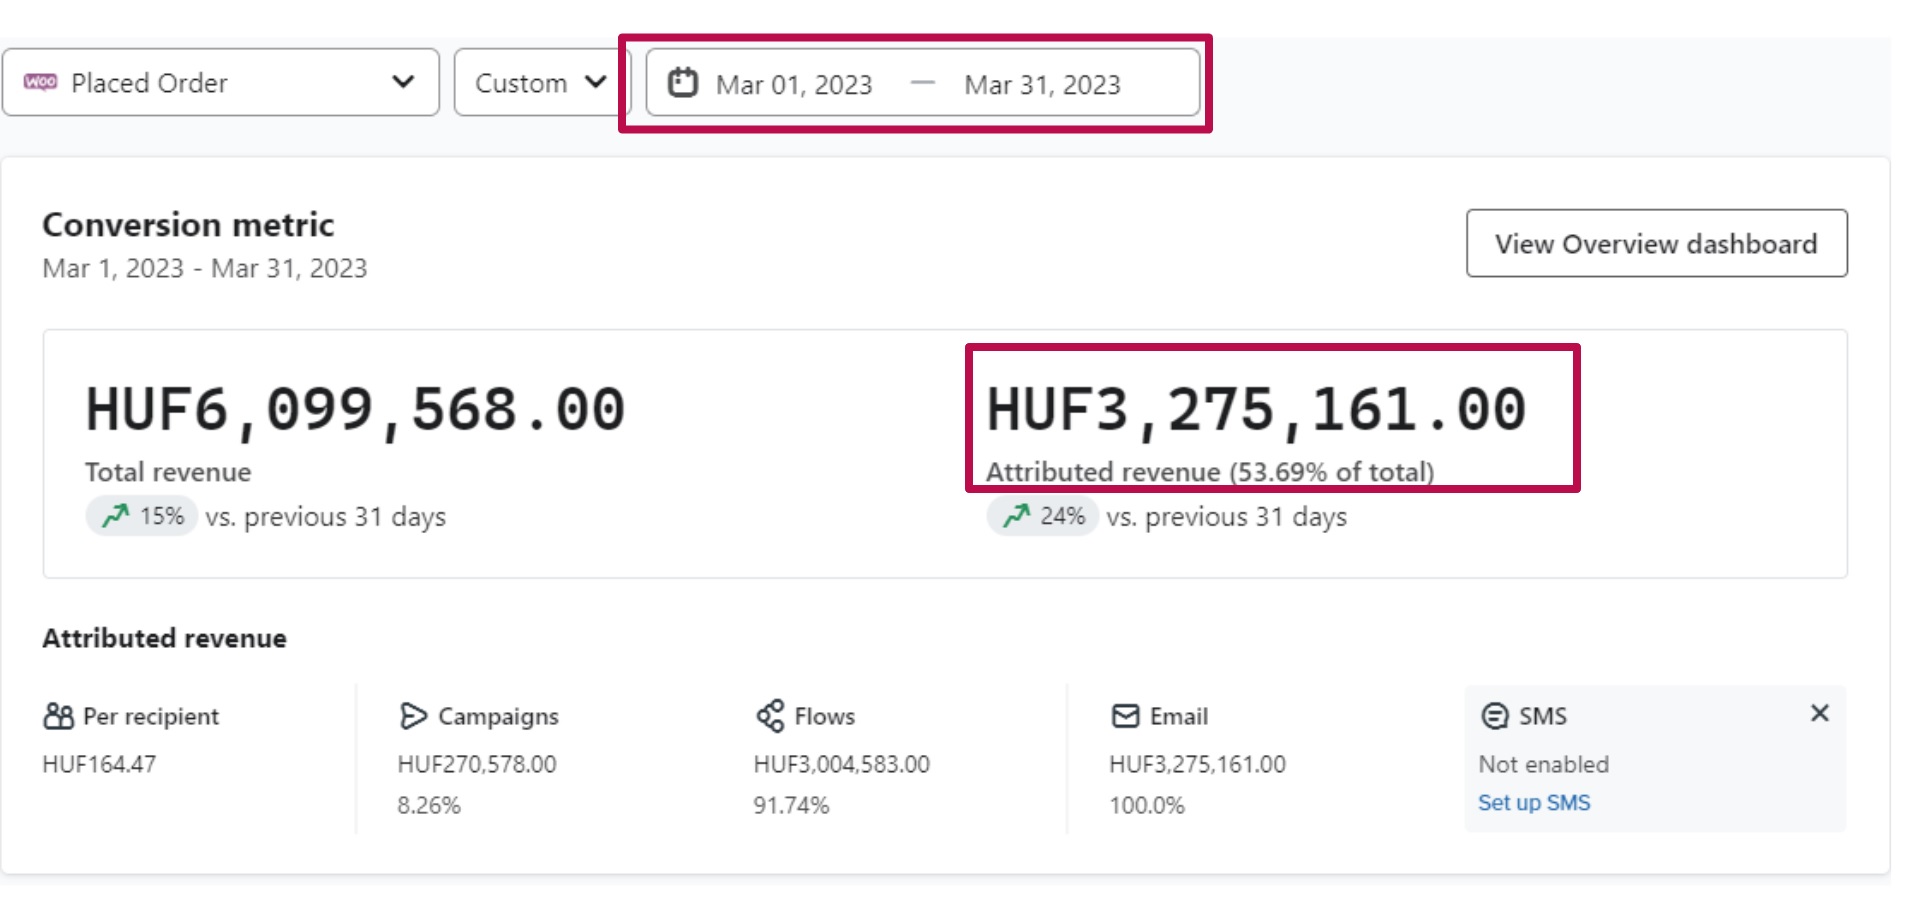Follow the Set up SMS link
Image resolution: width=1913 pixels, height=903 pixels.
click(x=1533, y=803)
